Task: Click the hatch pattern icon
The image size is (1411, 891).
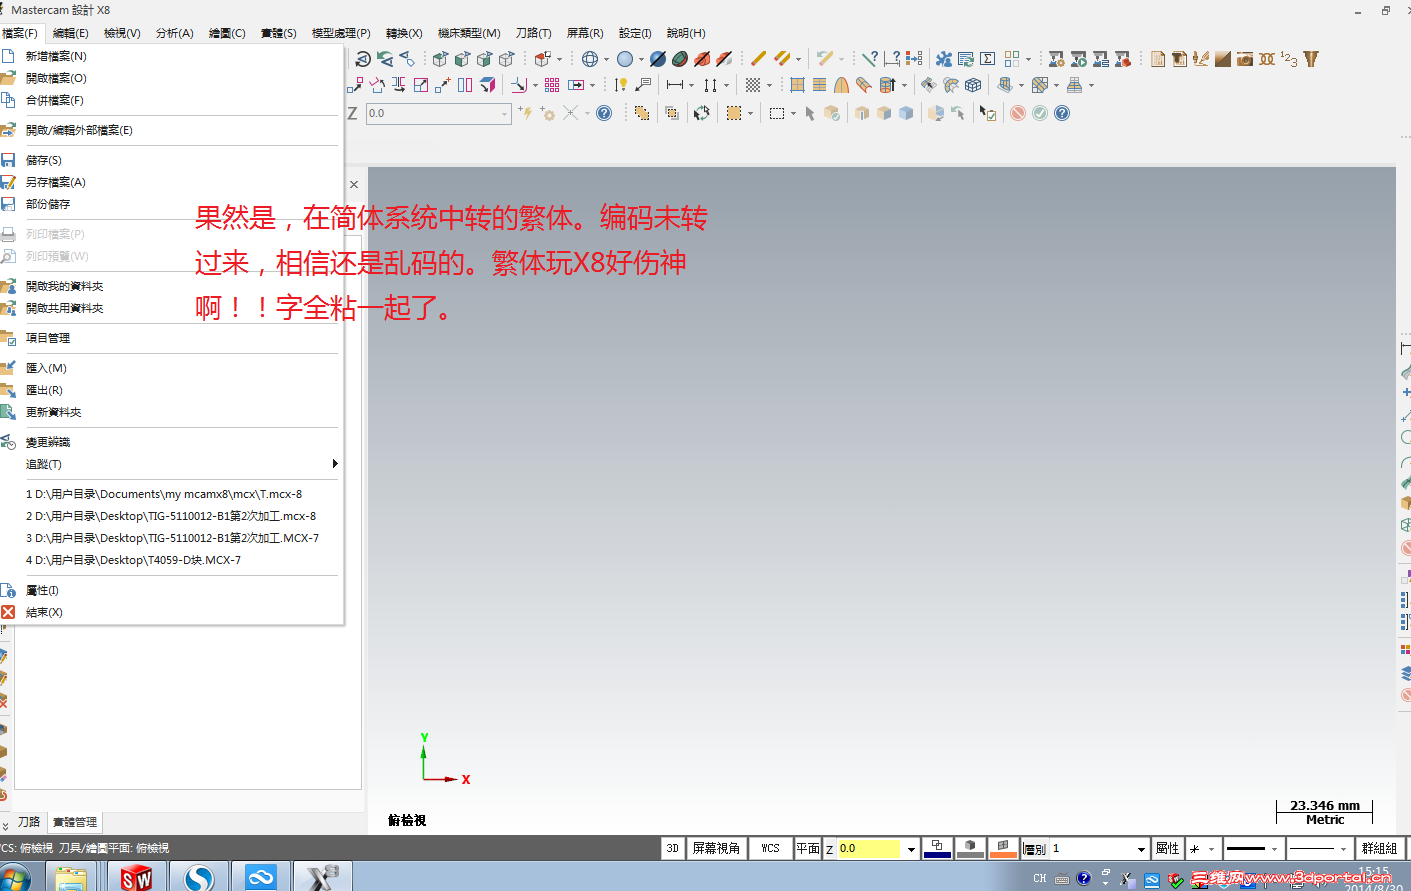Action: (753, 85)
